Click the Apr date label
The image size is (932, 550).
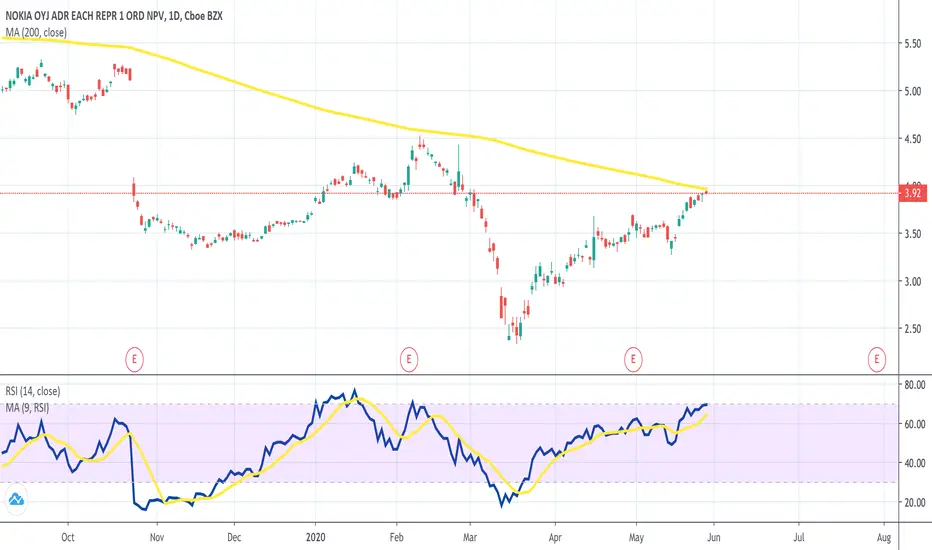click(555, 537)
